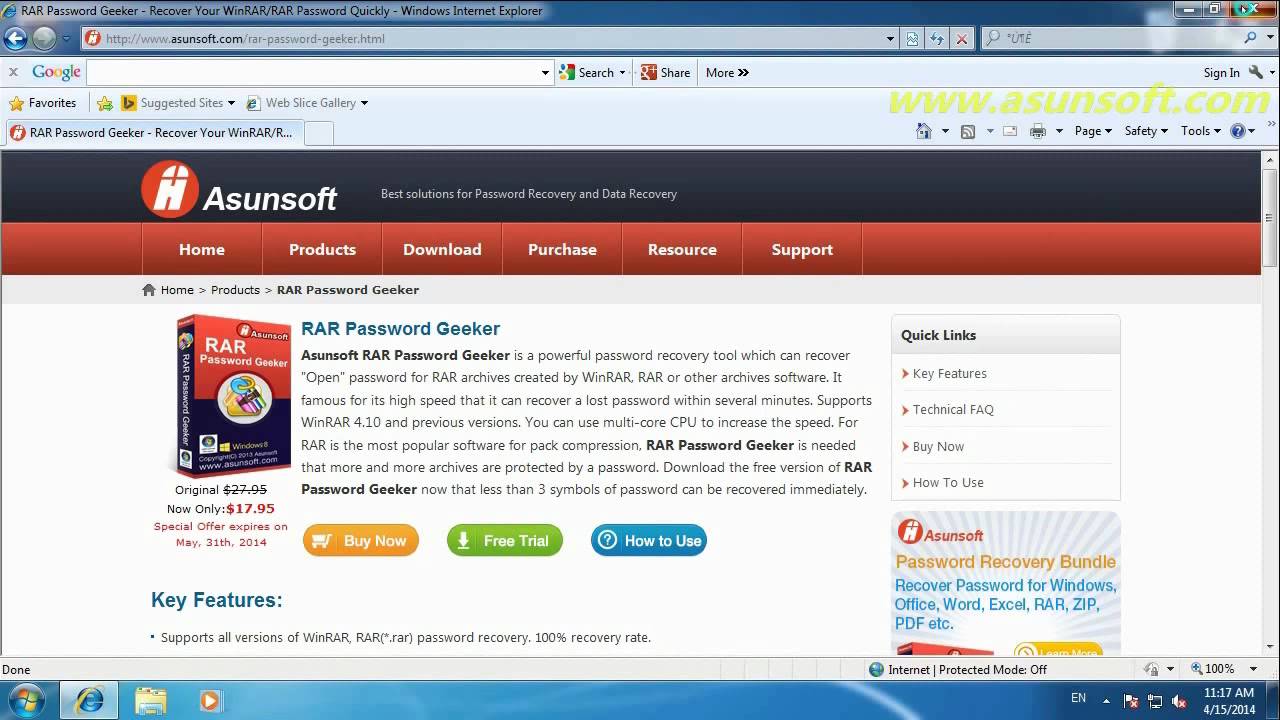Image resolution: width=1280 pixels, height=720 pixels.
Task: Click the search magnifier icon in search box
Action: (1250, 38)
